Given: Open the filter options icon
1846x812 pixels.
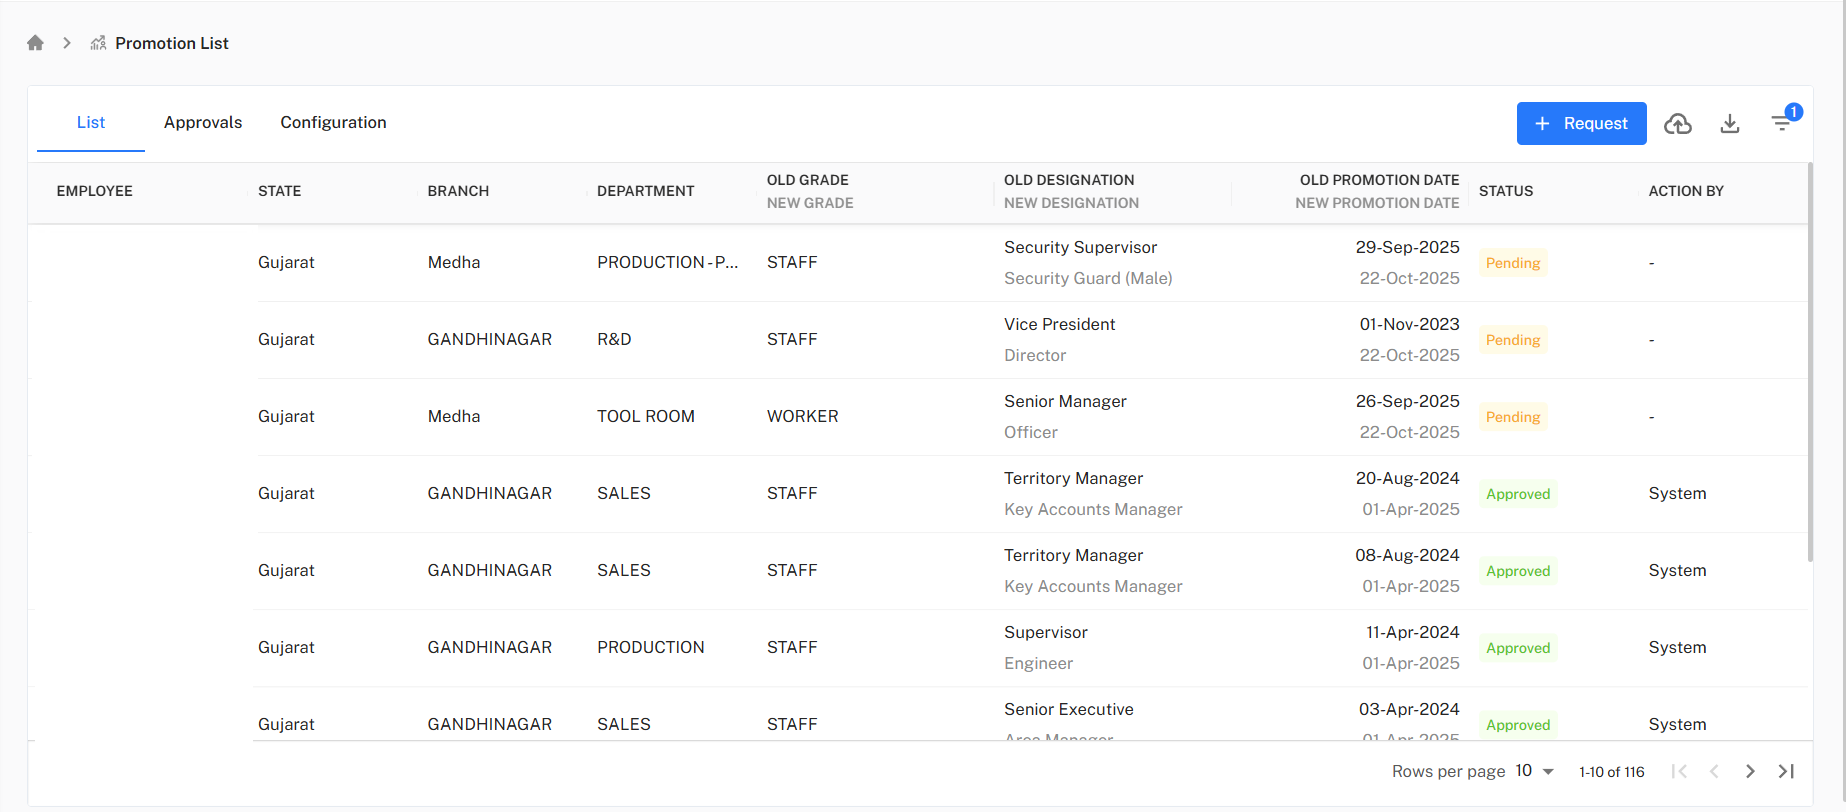Looking at the screenshot, I should point(1782,123).
